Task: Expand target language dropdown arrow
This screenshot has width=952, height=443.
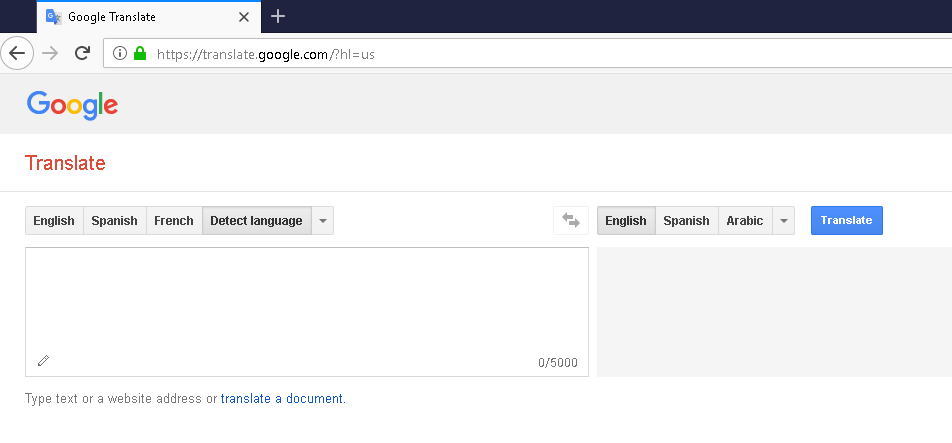Action: click(783, 221)
